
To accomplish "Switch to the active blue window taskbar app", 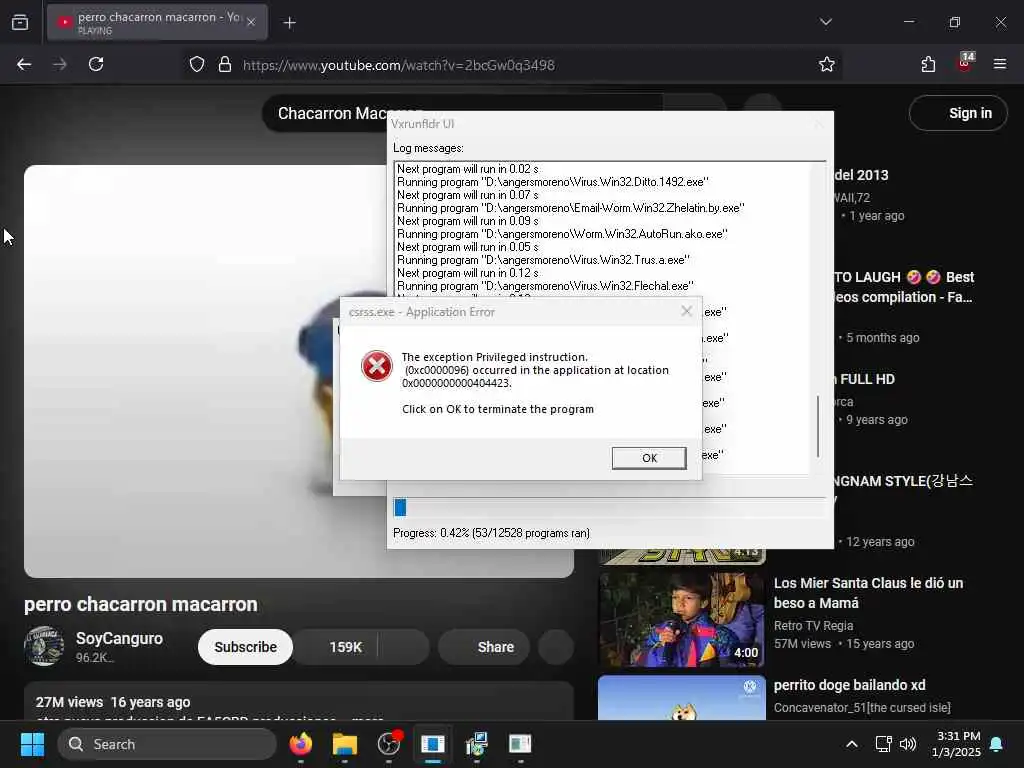I will [x=432, y=744].
